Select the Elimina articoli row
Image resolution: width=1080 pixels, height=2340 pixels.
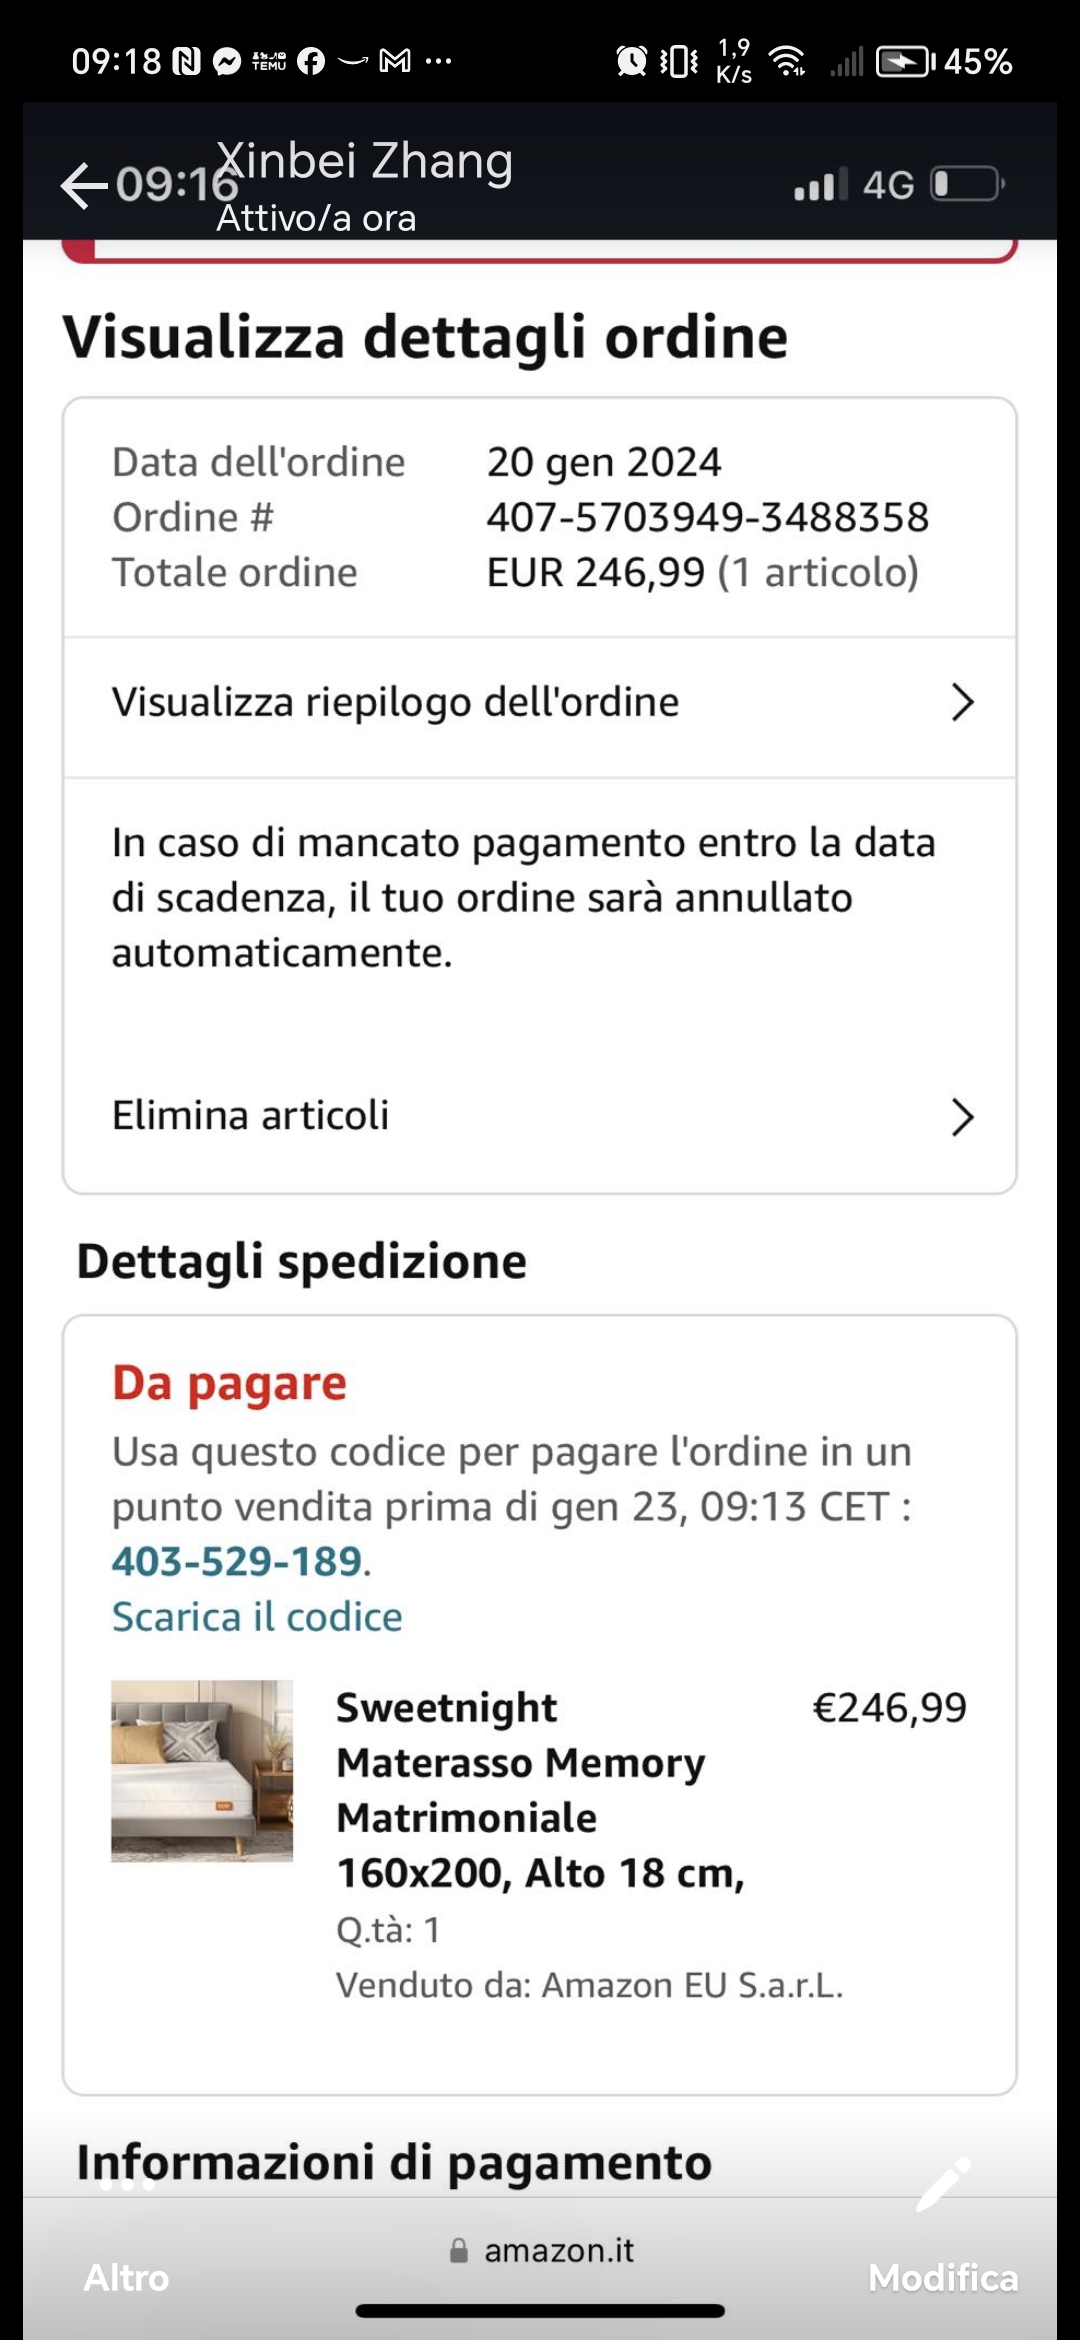[x=250, y=1116]
